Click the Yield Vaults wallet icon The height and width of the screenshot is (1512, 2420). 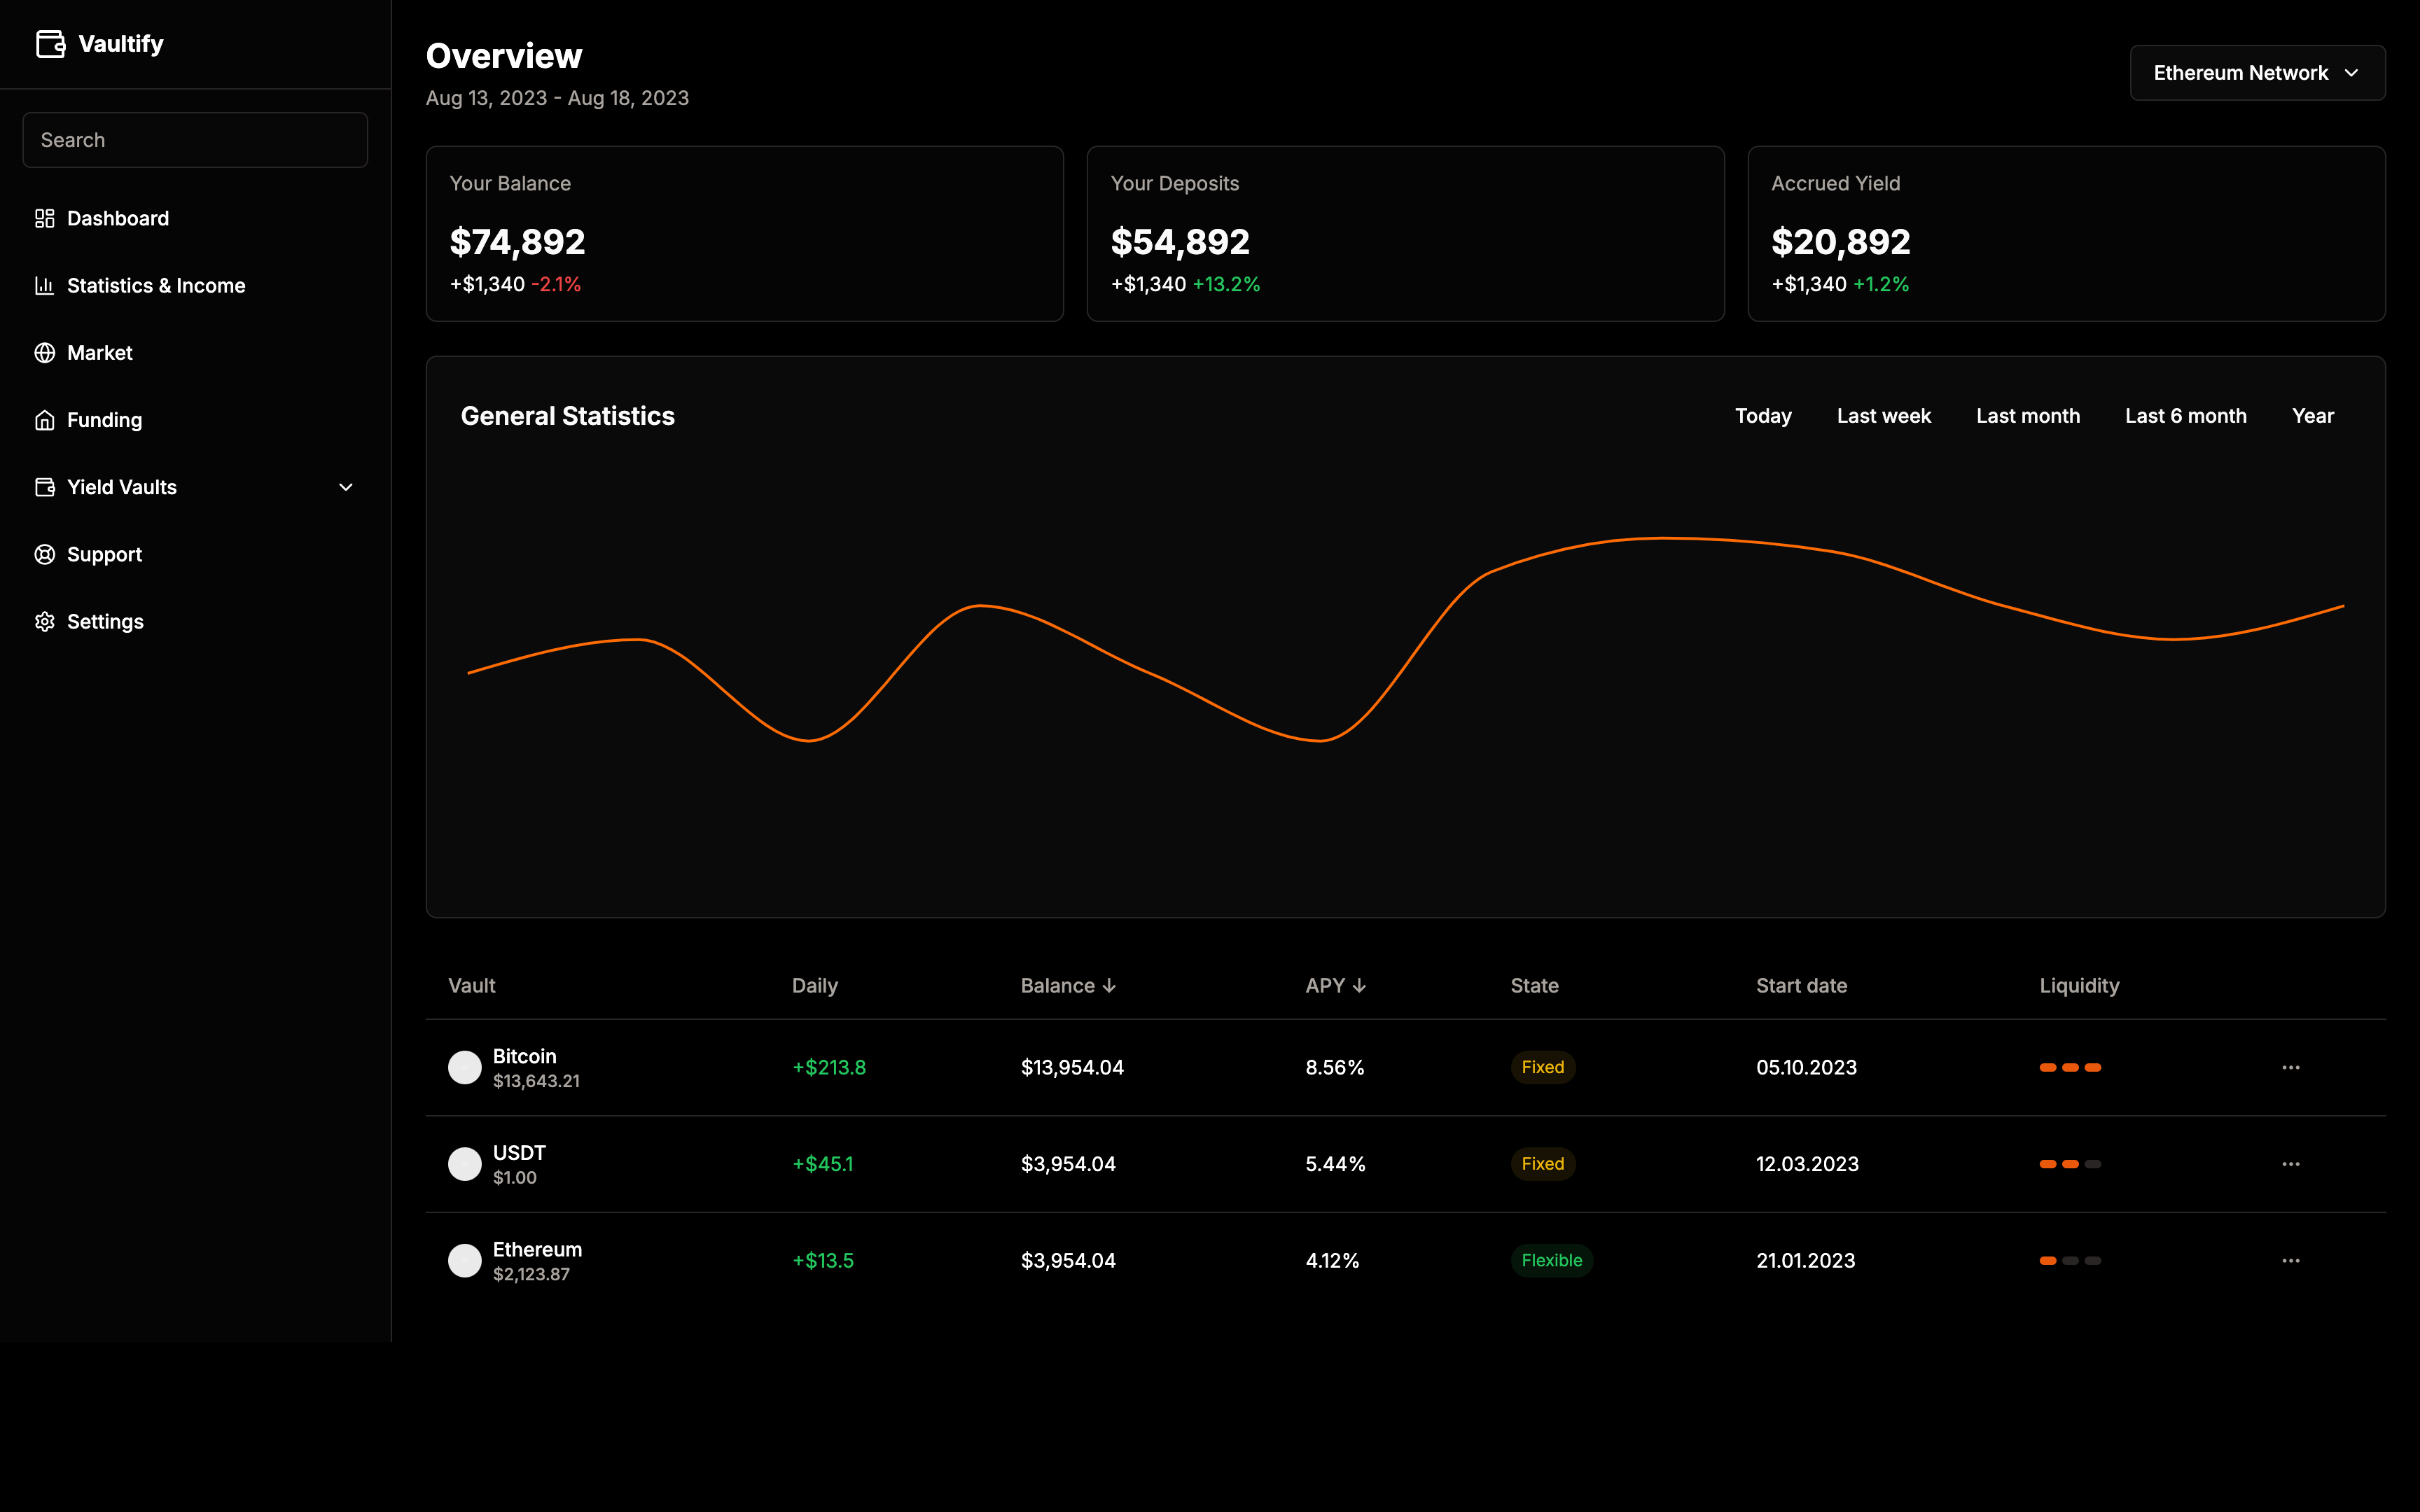click(x=45, y=487)
